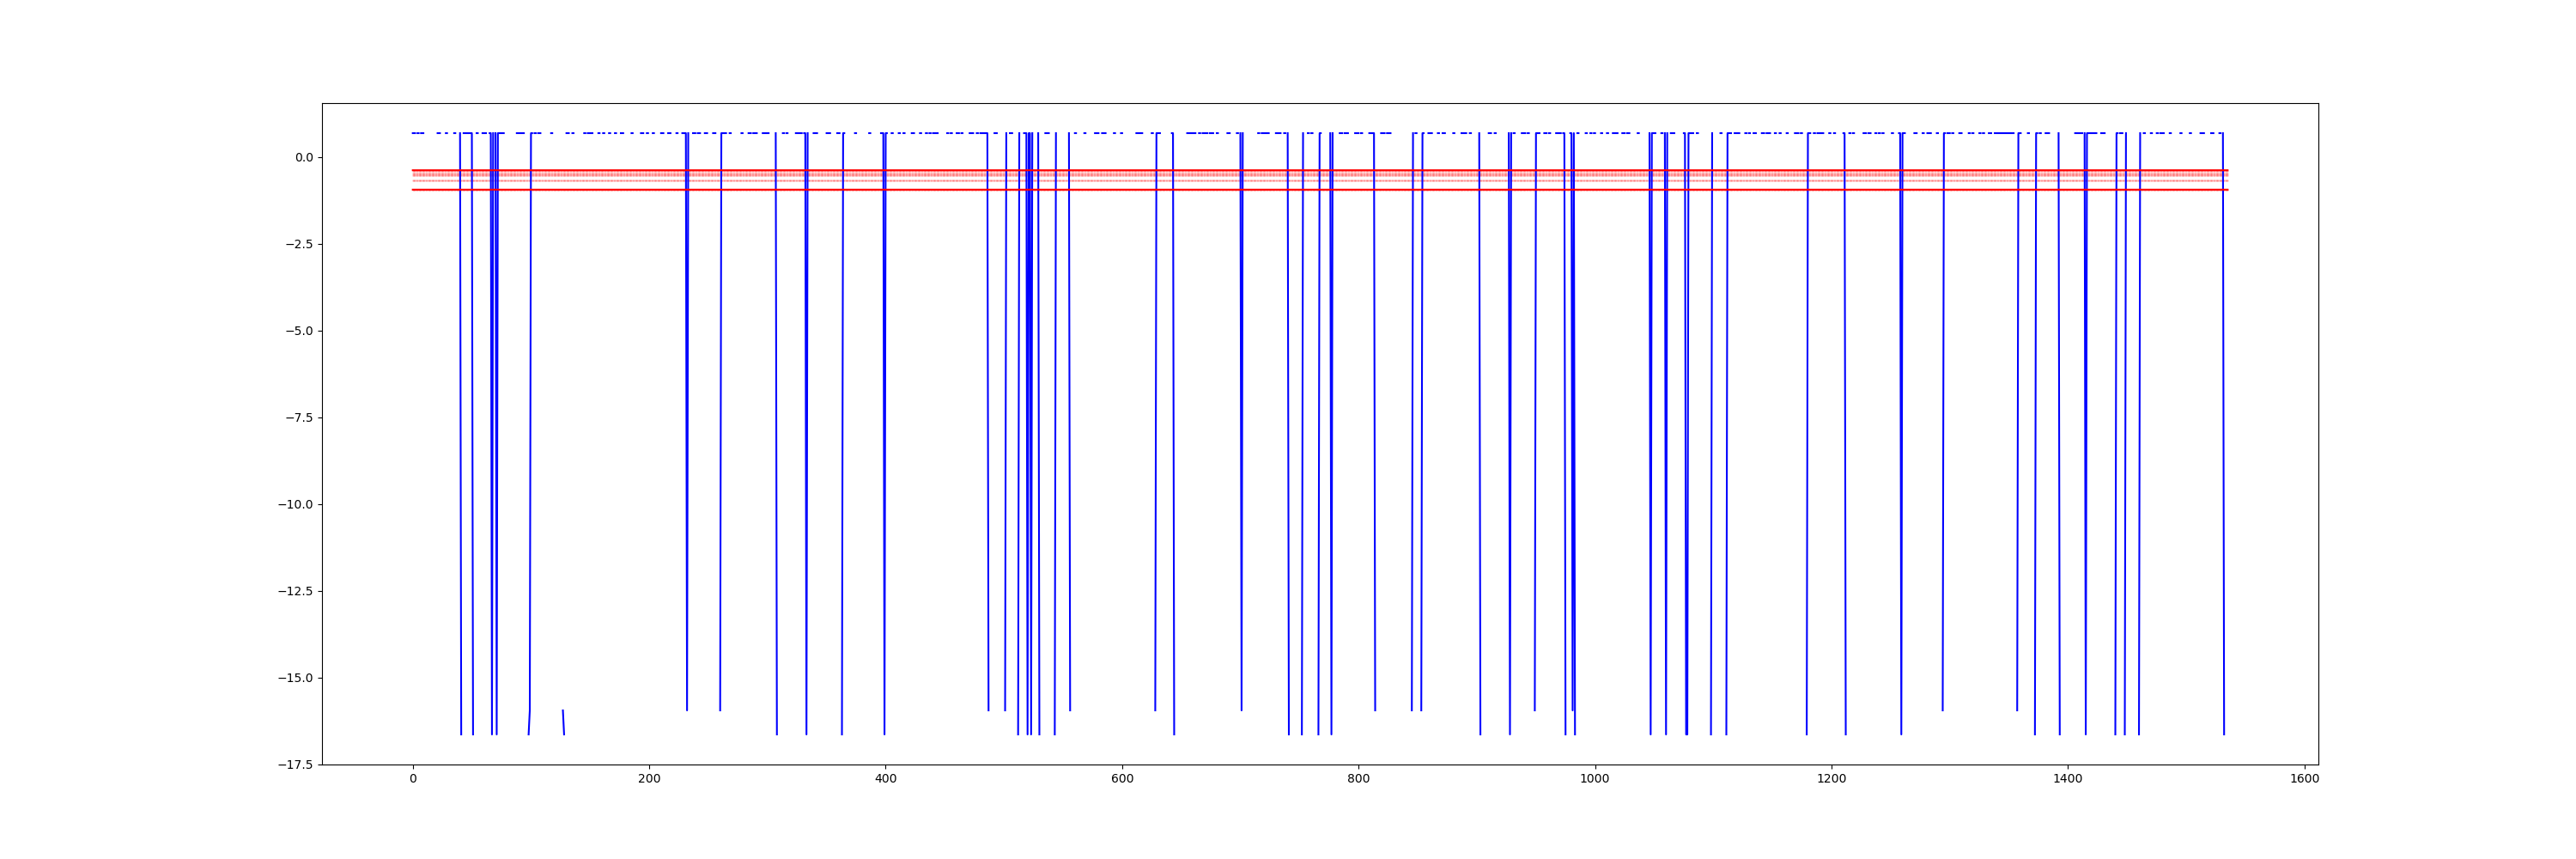Viewport: 2576px width, 859px height.
Task: Click the y-axis tick label −5.0
Action: (x=297, y=331)
